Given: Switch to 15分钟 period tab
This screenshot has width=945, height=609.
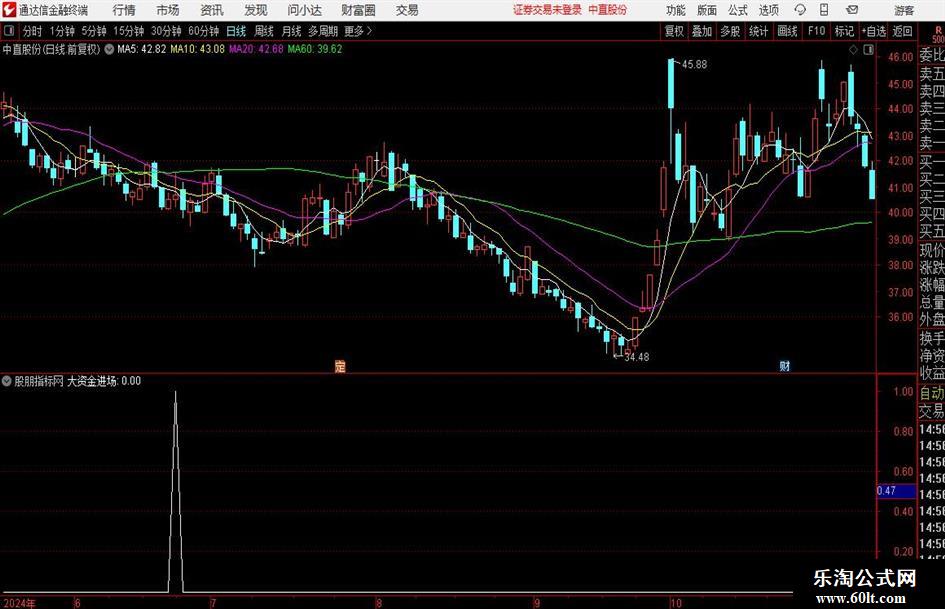Looking at the screenshot, I should [x=129, y=31].
